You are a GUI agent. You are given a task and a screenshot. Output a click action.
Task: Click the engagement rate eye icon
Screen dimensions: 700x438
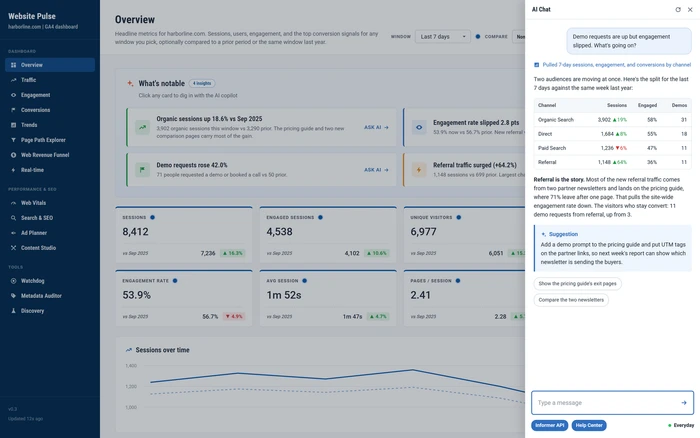pyautogui.click(x=419, y=127)
